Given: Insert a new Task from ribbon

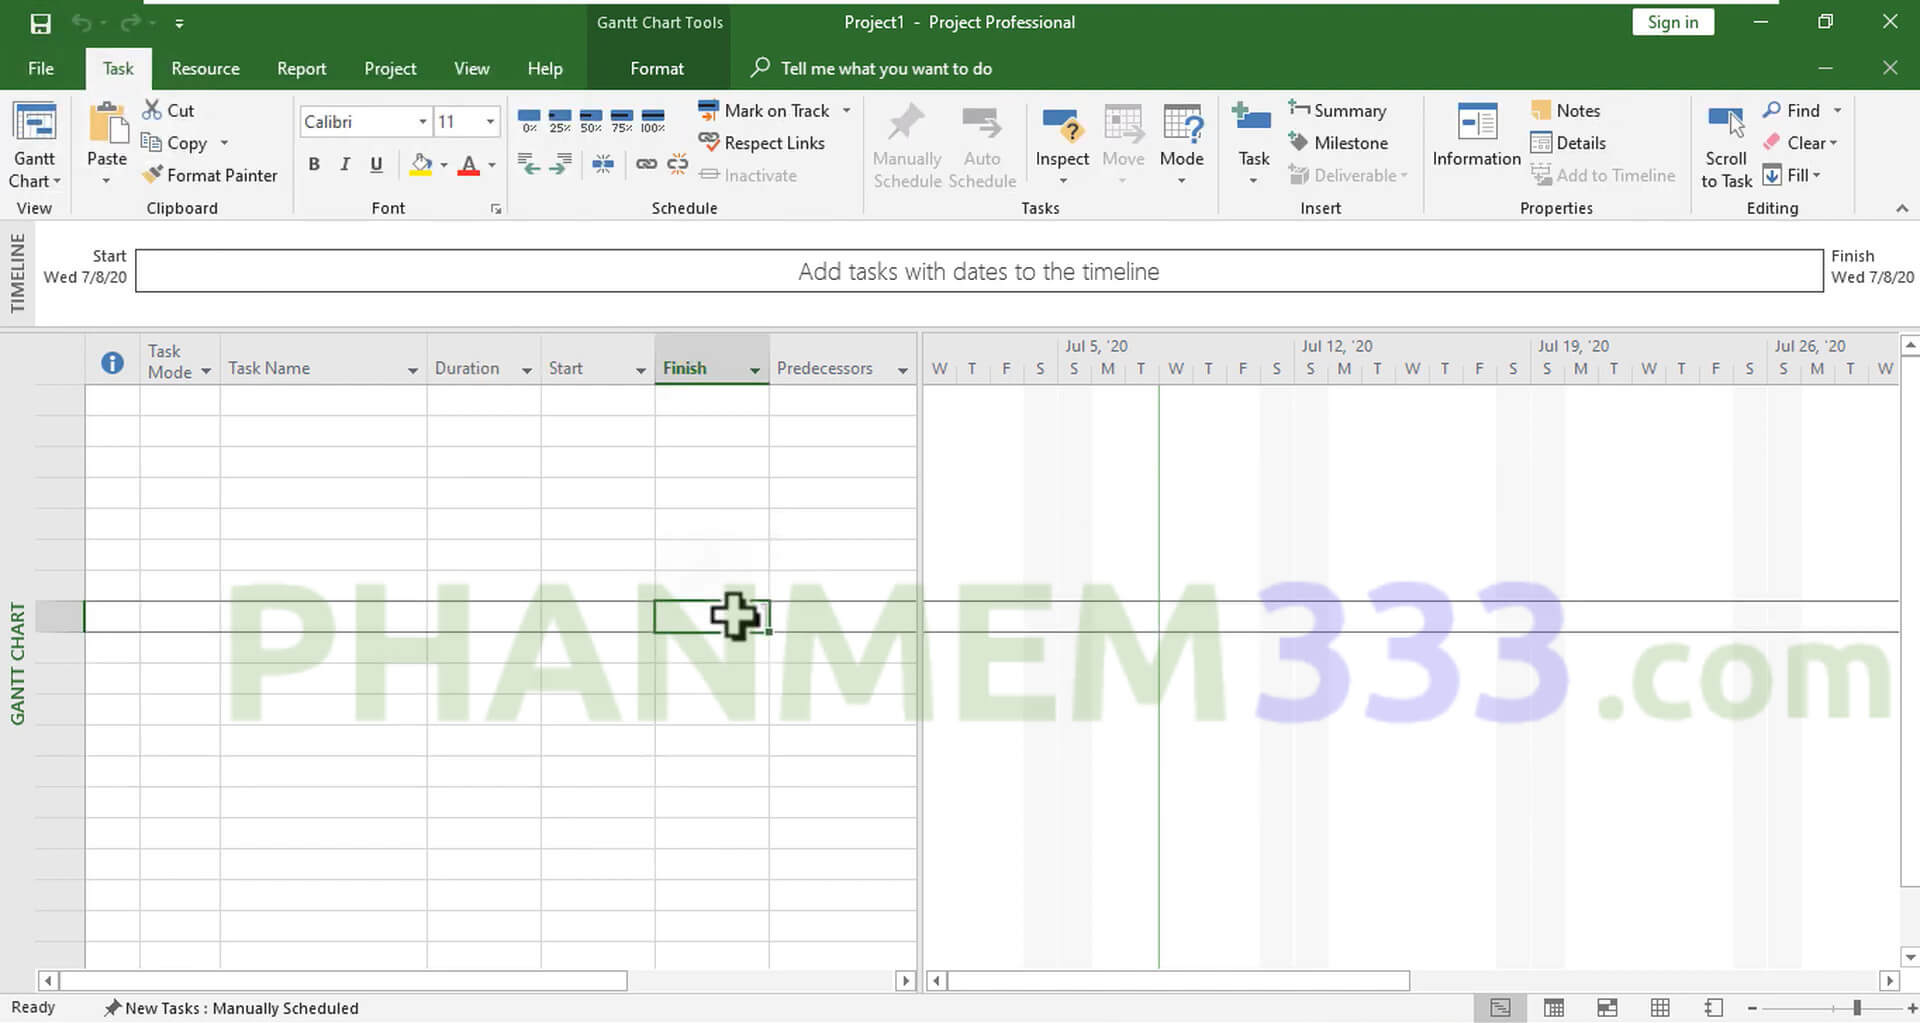Looking at the screenshot, I should (1253, 143).
